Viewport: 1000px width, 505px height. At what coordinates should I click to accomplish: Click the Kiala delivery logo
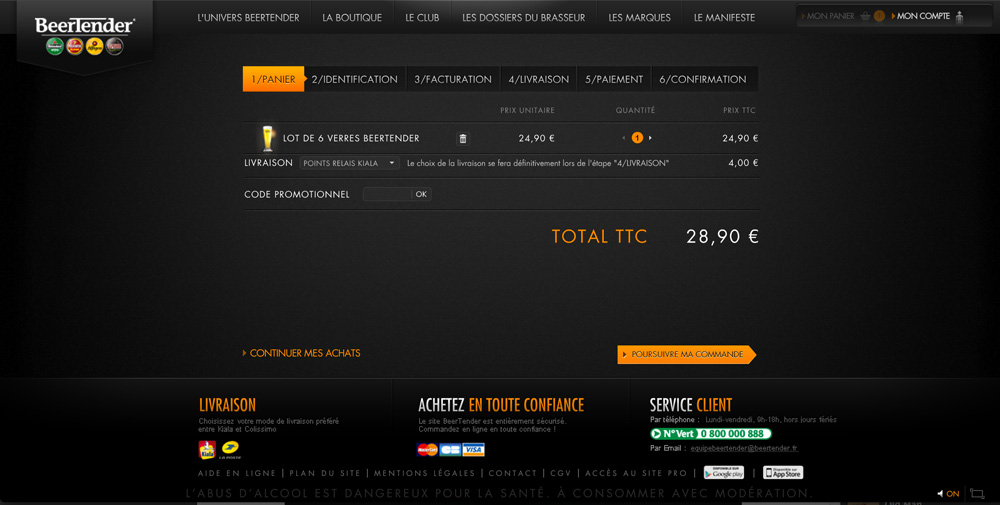point(207,450)
